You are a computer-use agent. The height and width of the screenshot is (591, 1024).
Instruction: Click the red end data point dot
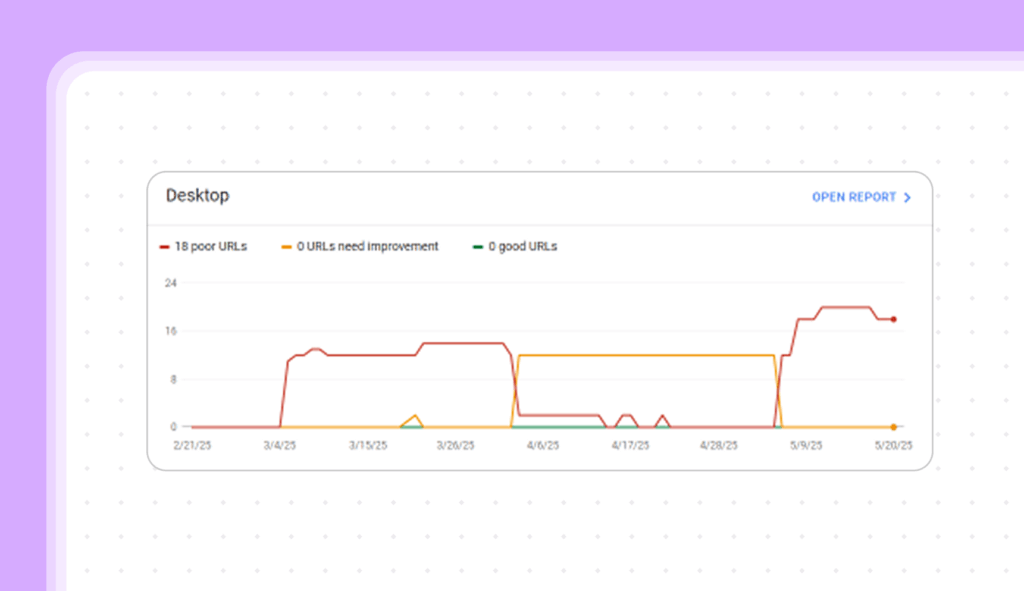click(x=893, y=319)
